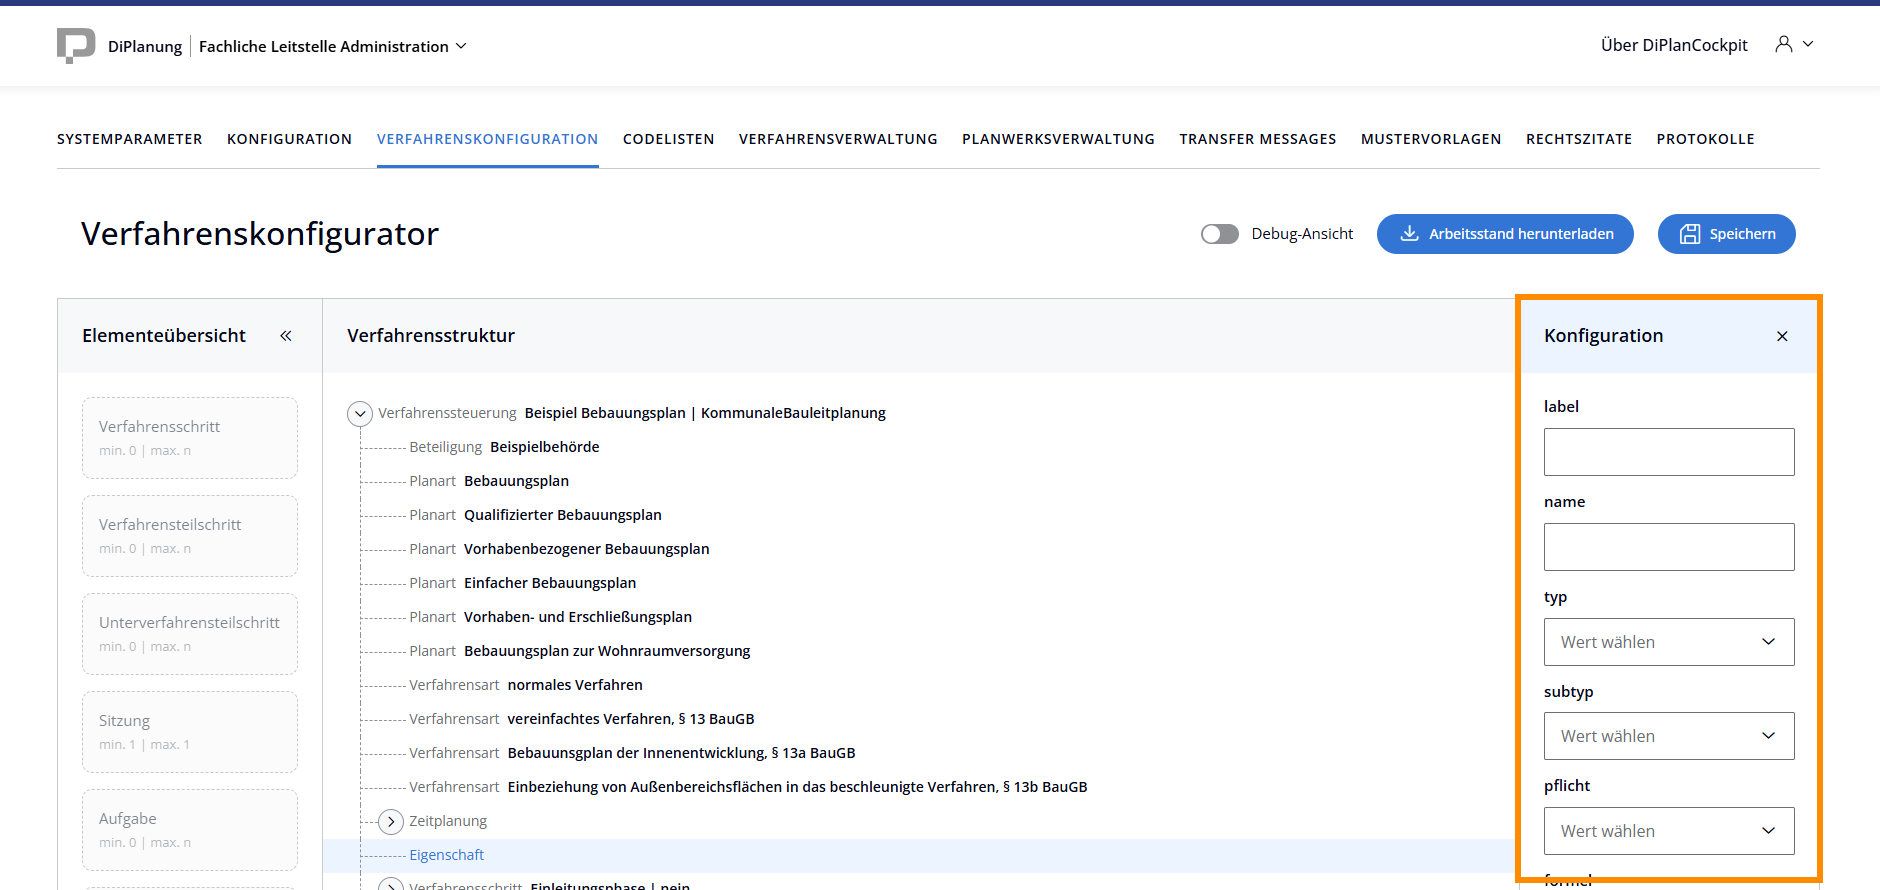Open the typ dropdown
This screenshot has height=890, width=1880.
pos(1669,642)
